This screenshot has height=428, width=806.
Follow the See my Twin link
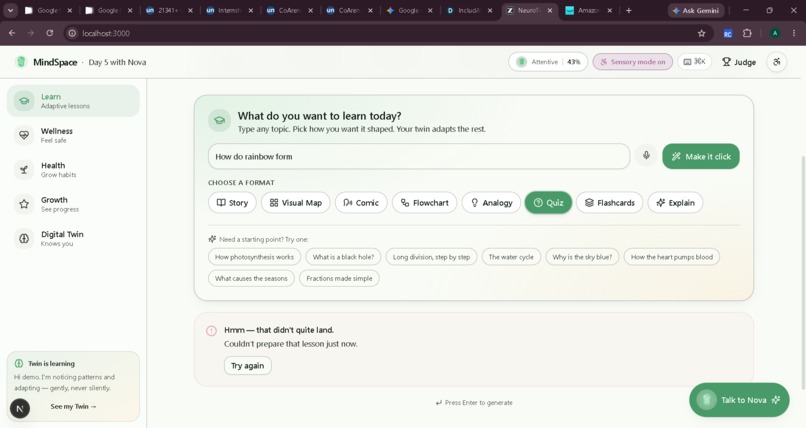[x=73, y=406]
